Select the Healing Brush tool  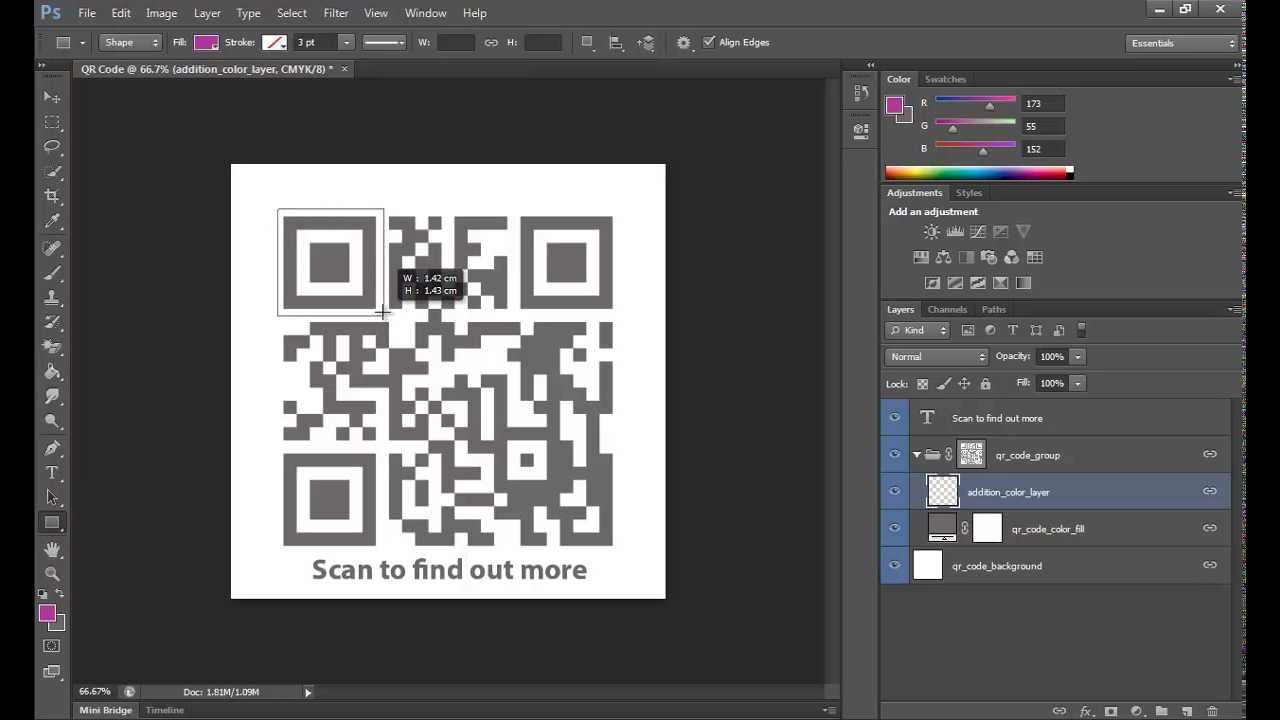[52, 248]
